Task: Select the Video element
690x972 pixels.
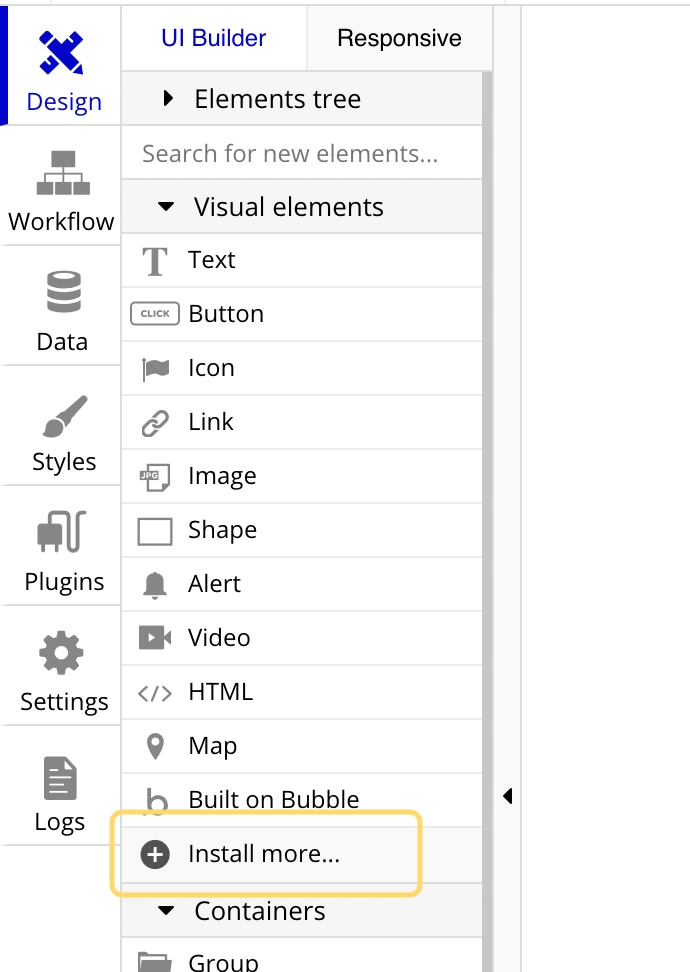Action: (302, 638)
